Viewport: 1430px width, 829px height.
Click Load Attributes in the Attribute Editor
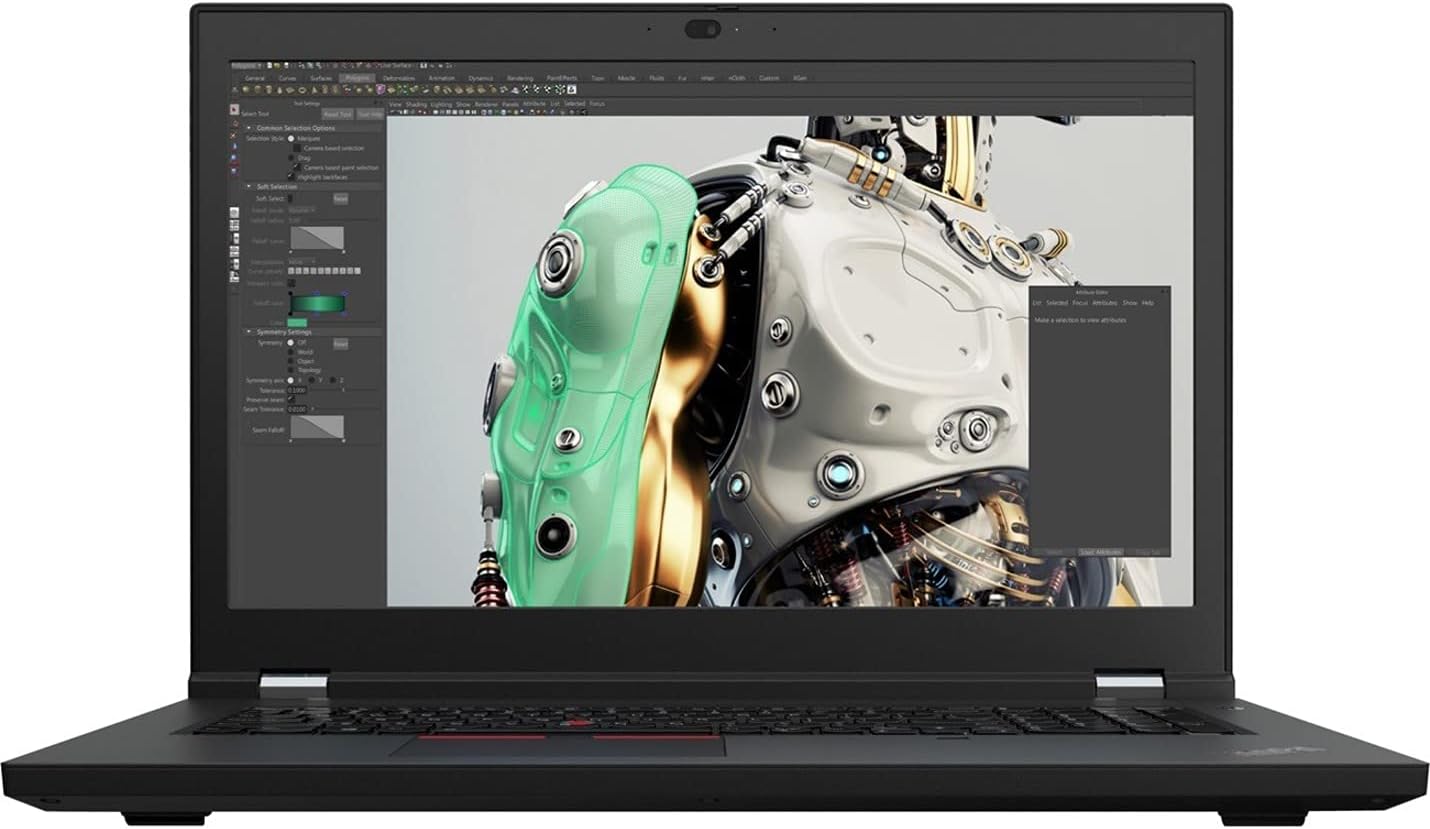point(1101,551)
